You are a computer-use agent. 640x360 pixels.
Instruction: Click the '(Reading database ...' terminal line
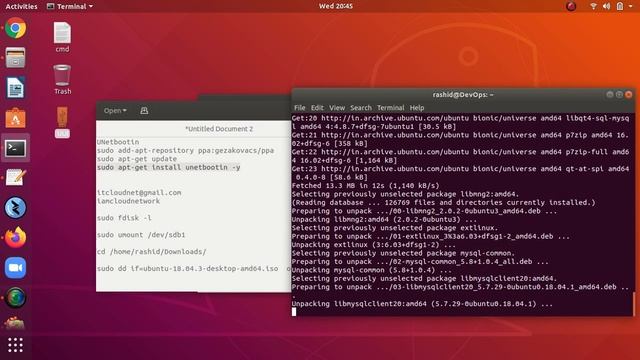(443, 202)
